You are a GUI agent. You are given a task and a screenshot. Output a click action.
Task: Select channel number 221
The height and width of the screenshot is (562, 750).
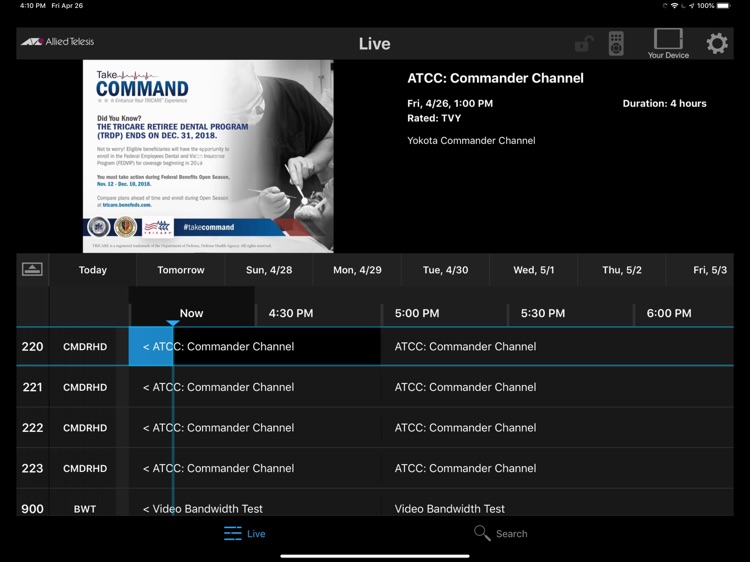click(33, 387)
